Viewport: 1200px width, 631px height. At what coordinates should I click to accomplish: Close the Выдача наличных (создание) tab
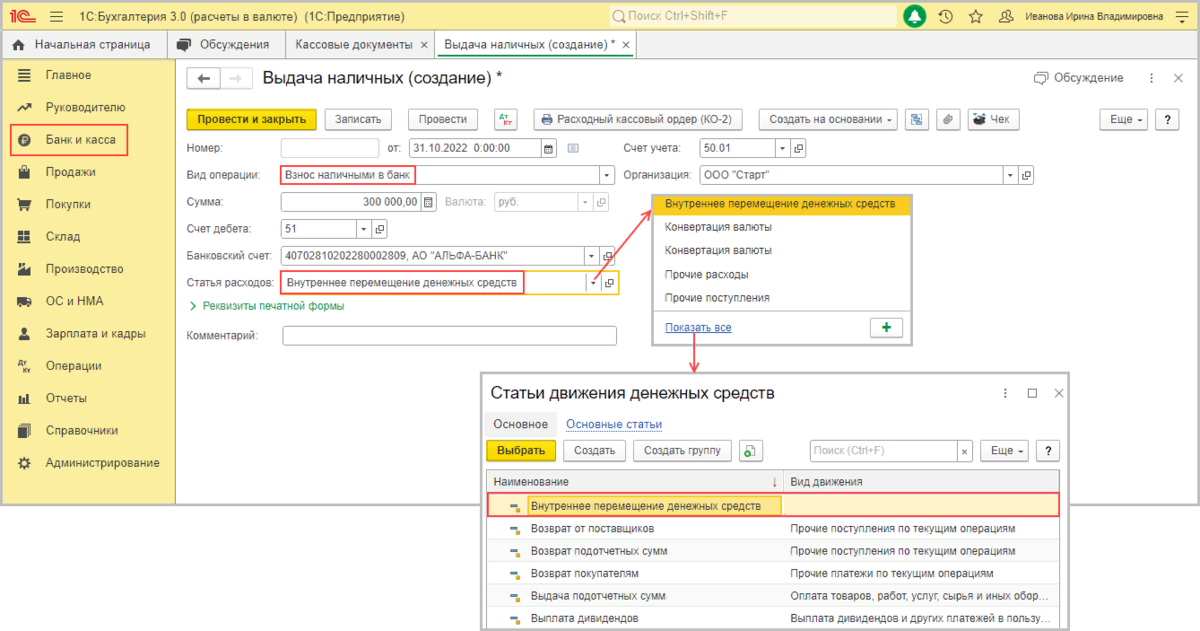[x=625, y=45]
